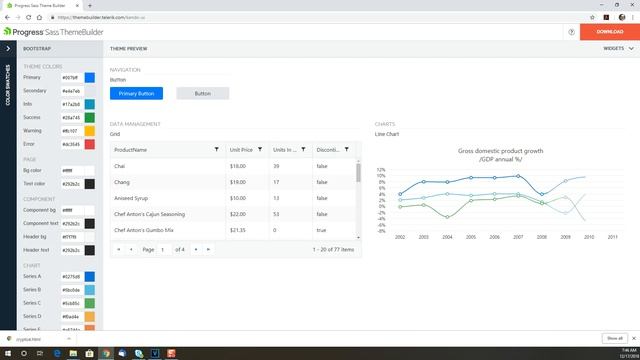The image size is (640, 360).
Task: Open Task View on taskbar
Action: pos(40,353)
